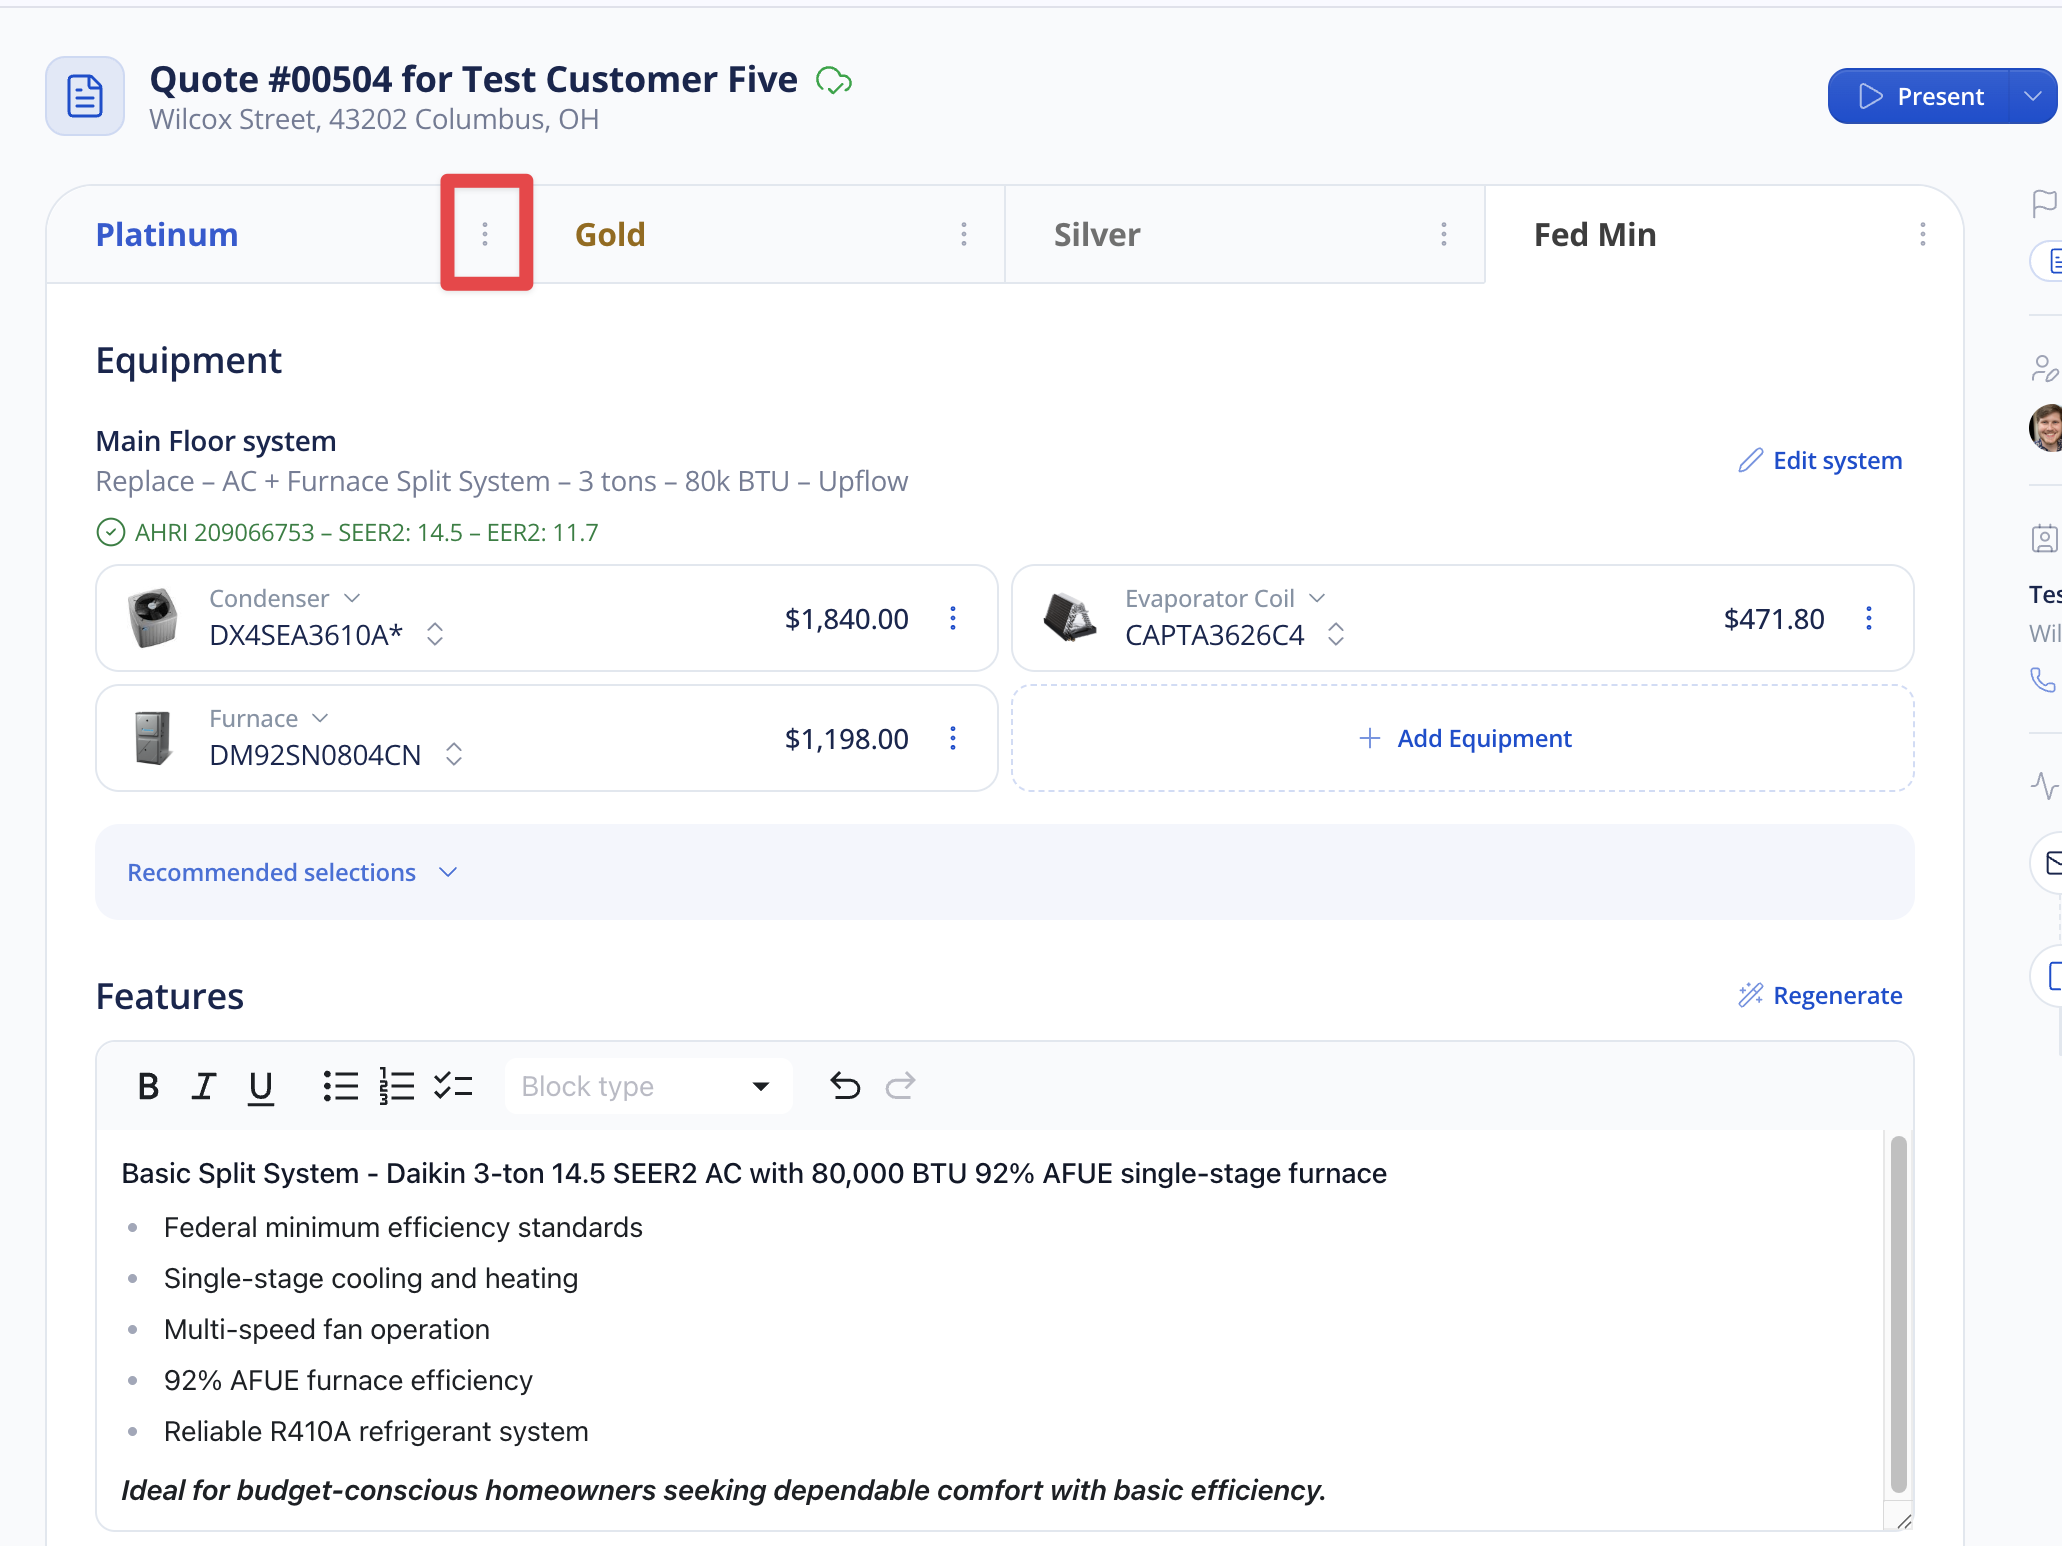Screen dimensions: 2062x1546
Task: Insert a numbered list in Features
Action: pyautogui.click(x=396, y=1086)
